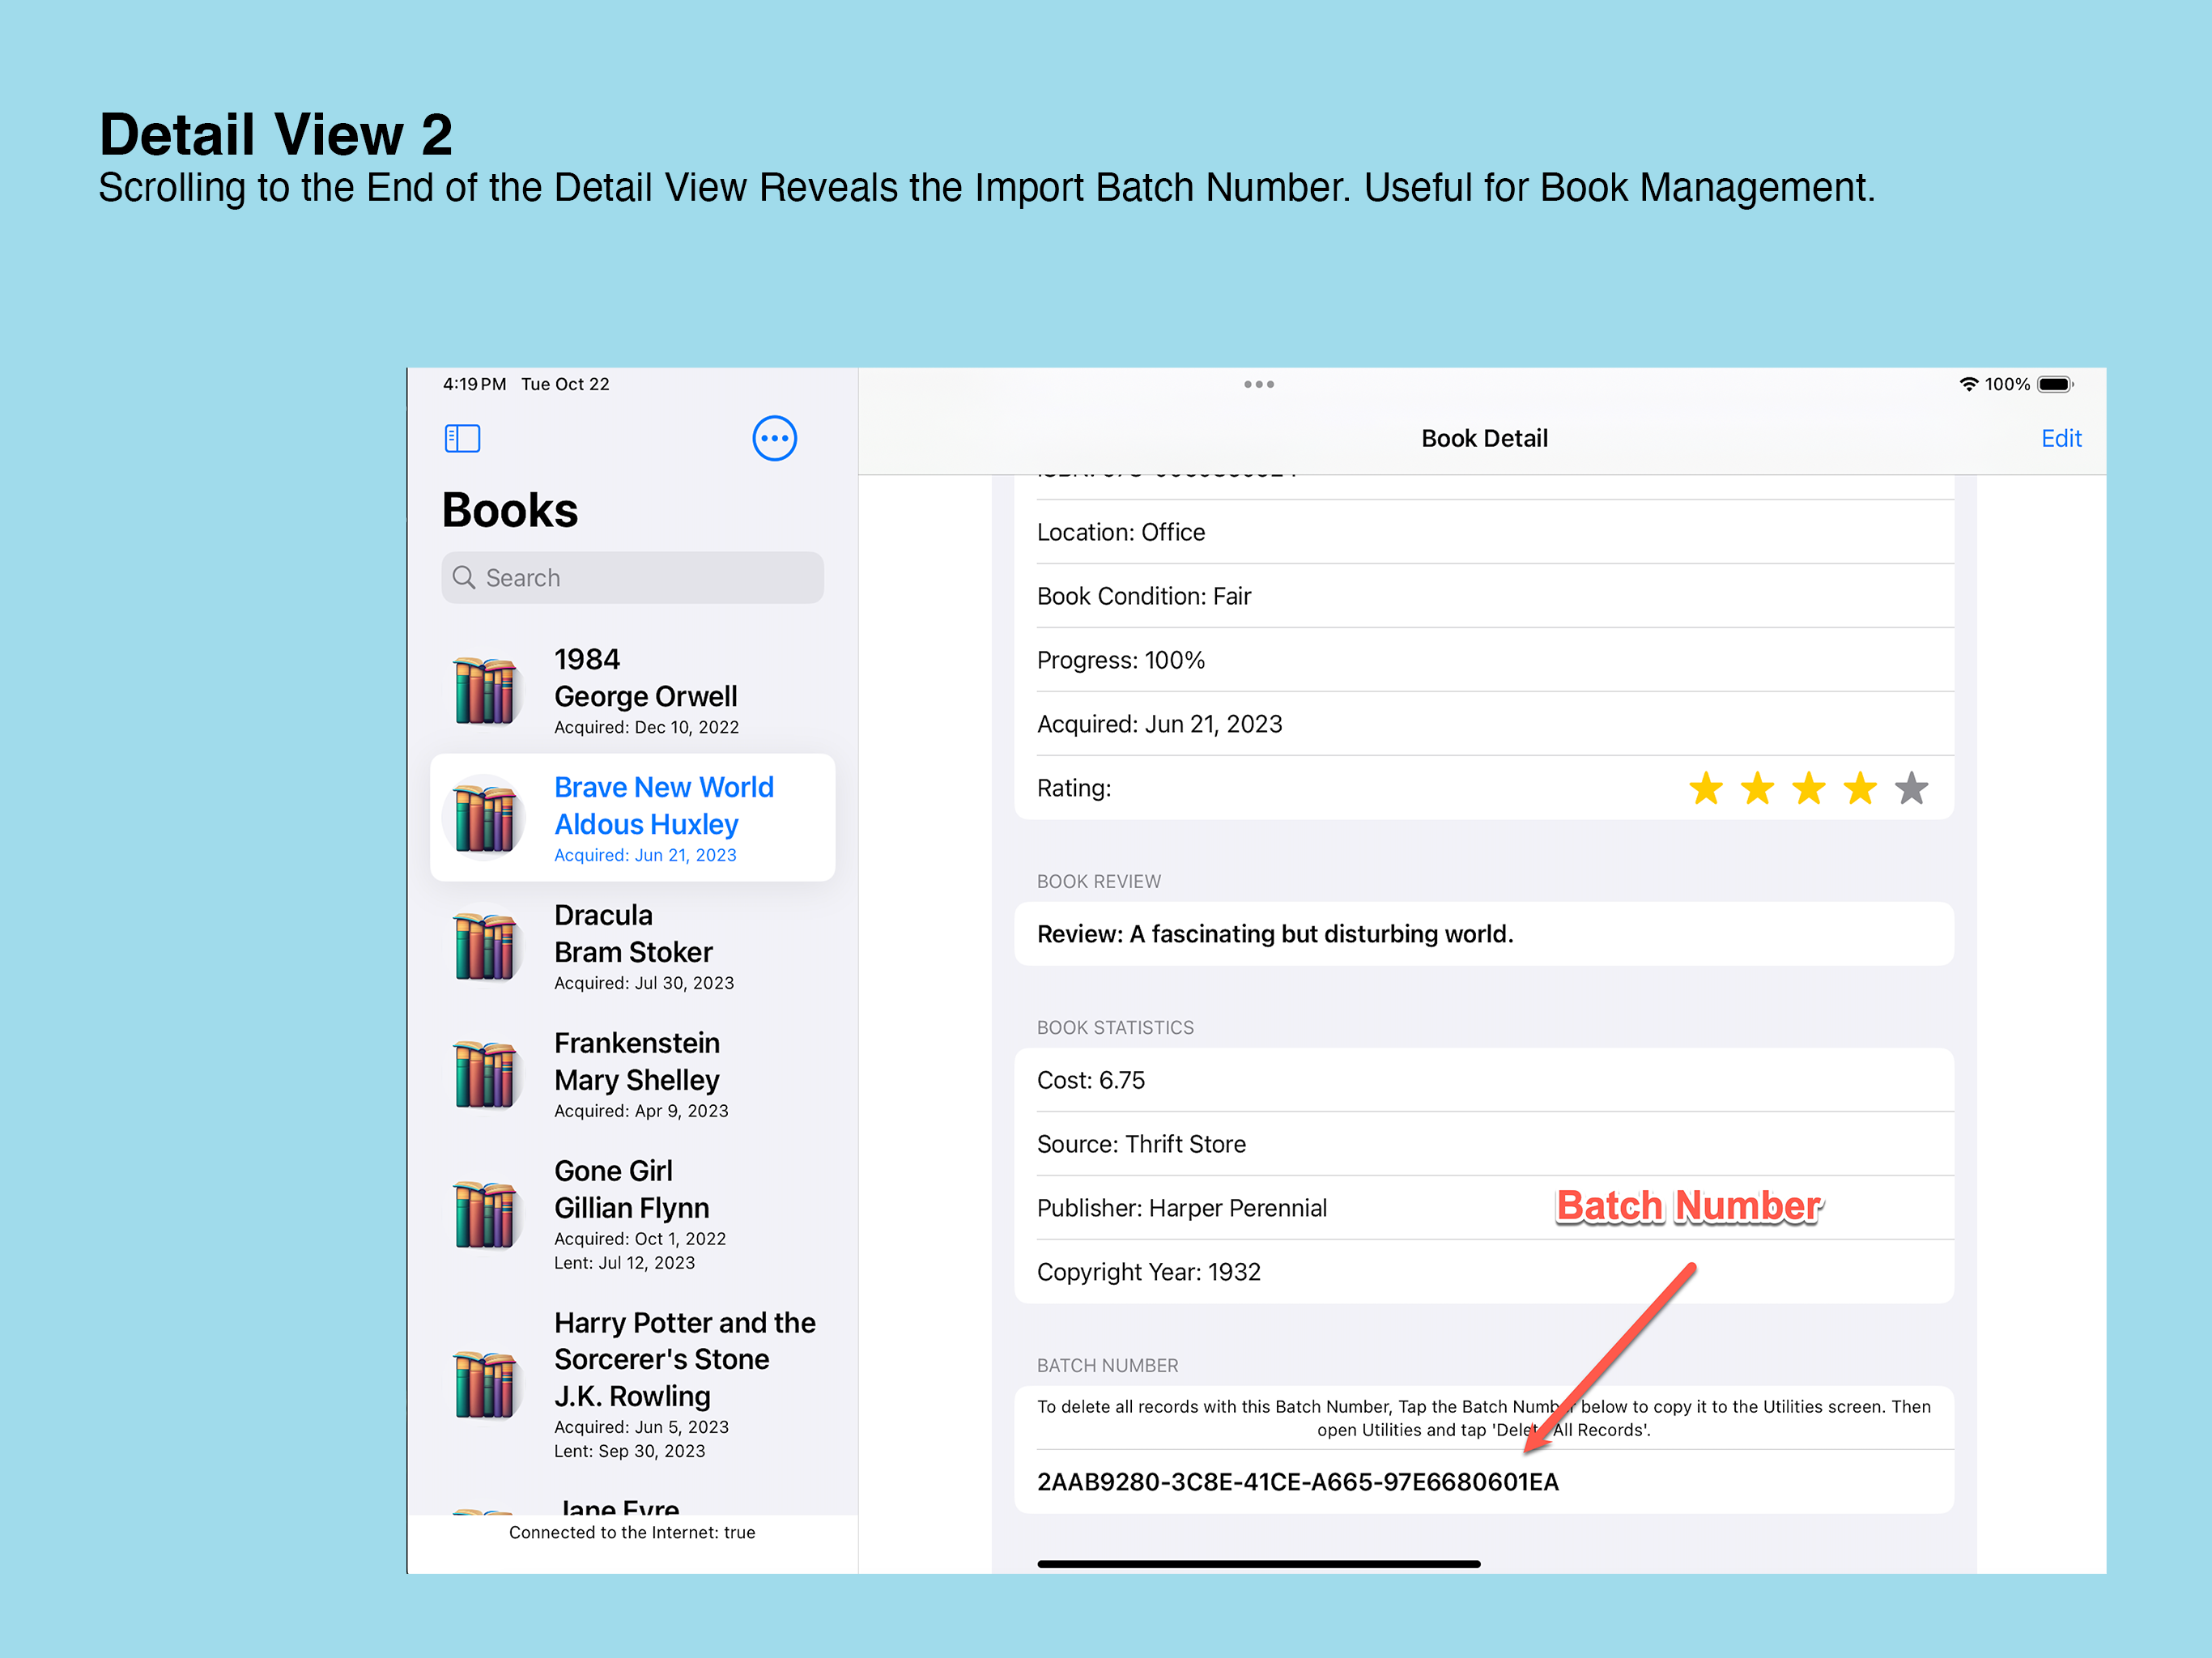Screen dimensions: 2212x1658
Task: Click the Book Detail title
Action: point(1484,438)
